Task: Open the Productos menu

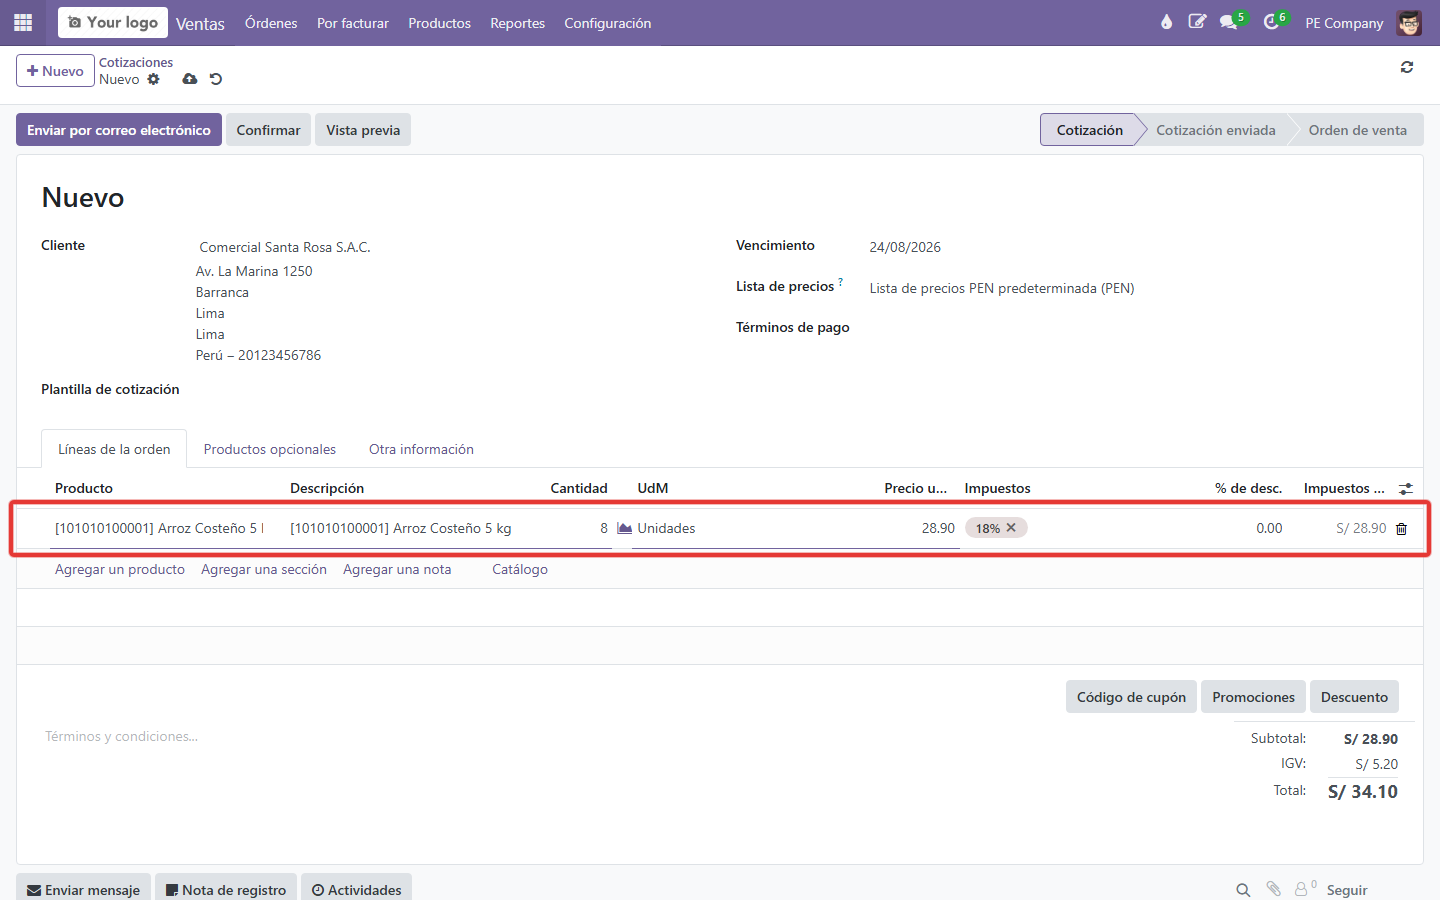Action: pos(439,23)
